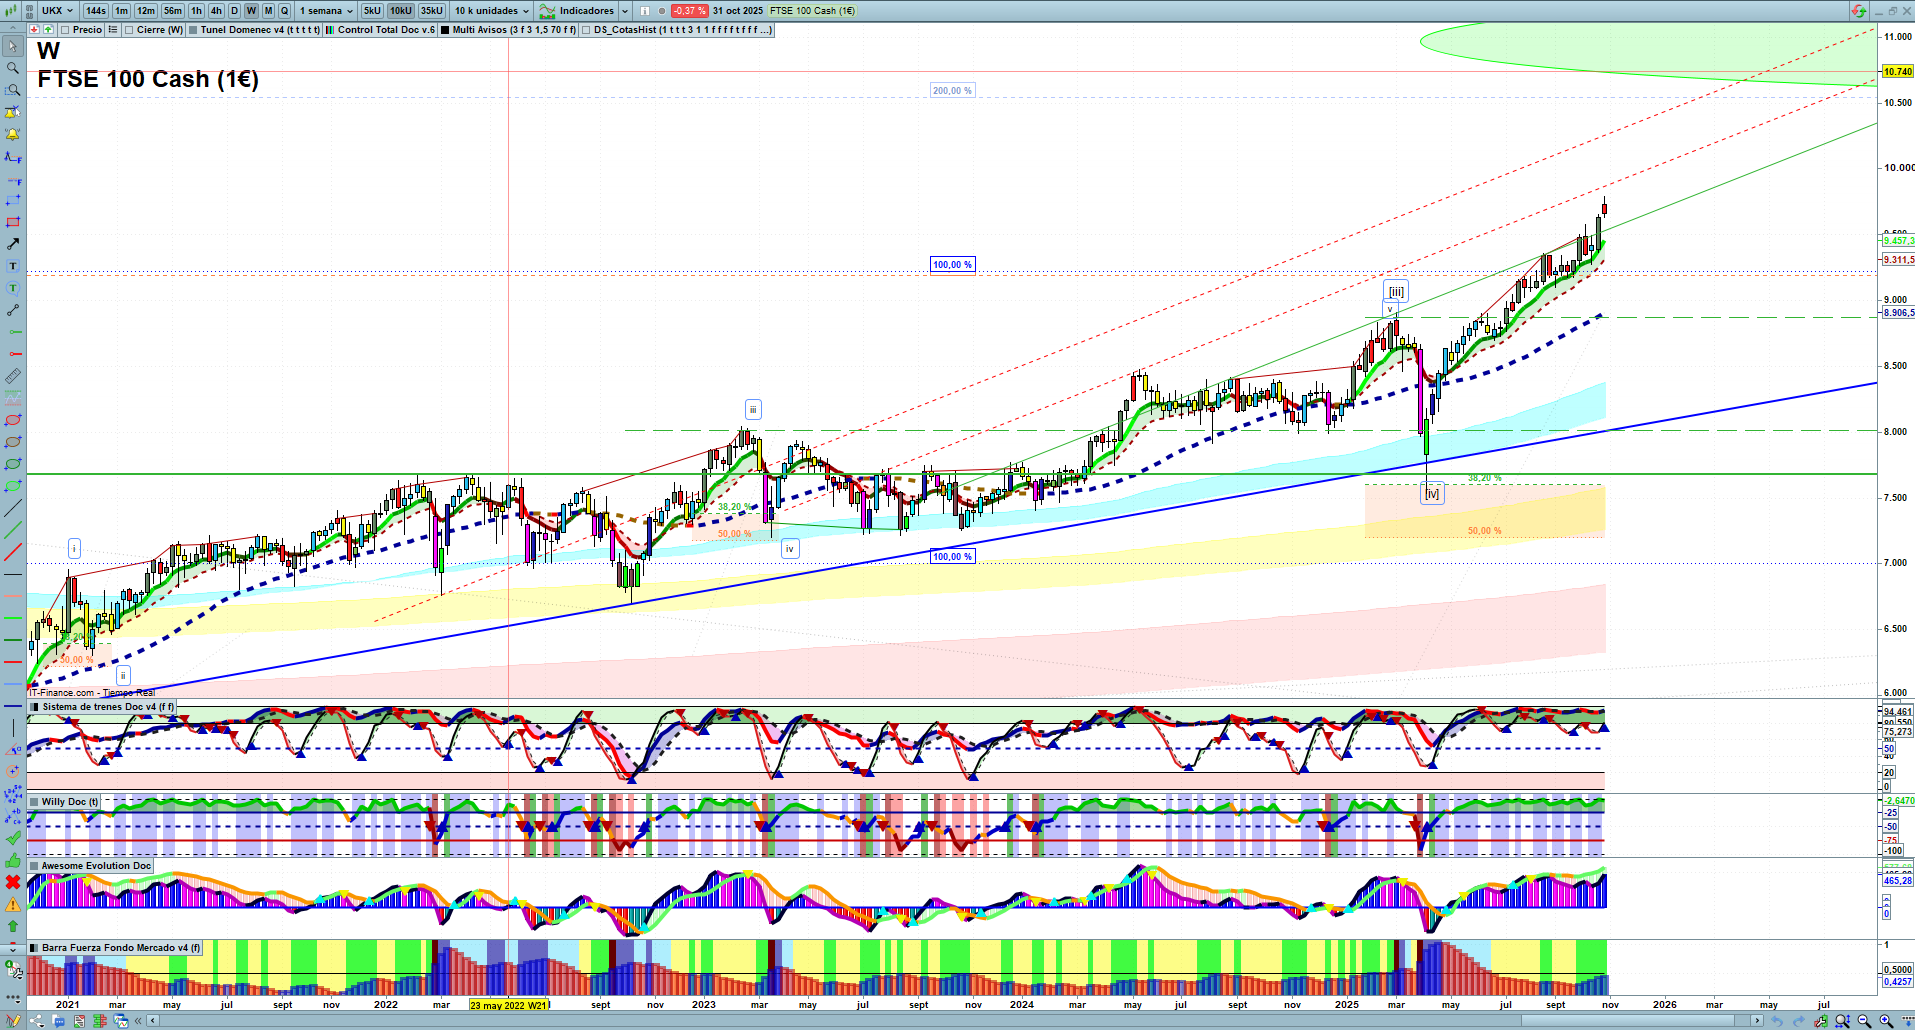The width and height of the screenshot is (1915, 1030).
Task: Toggle Awesome Evolution Doc visibility box
Action: pyautogui.click(x=34, y=866)
